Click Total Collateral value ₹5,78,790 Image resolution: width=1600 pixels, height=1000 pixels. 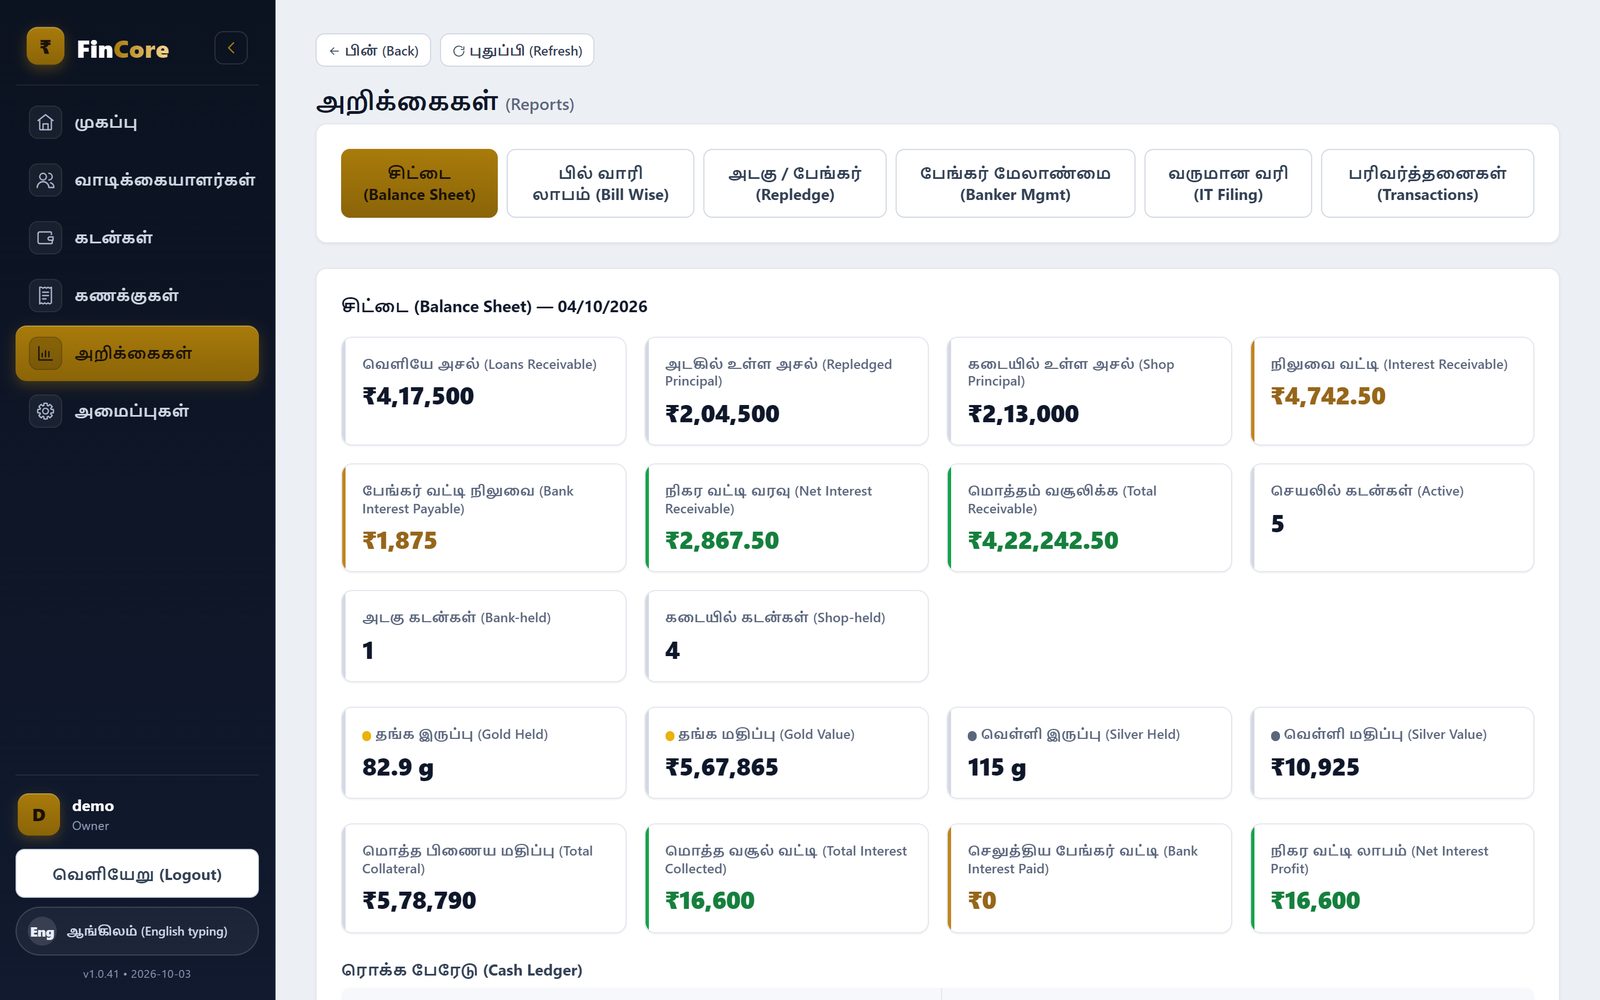(x=419, y=901)
